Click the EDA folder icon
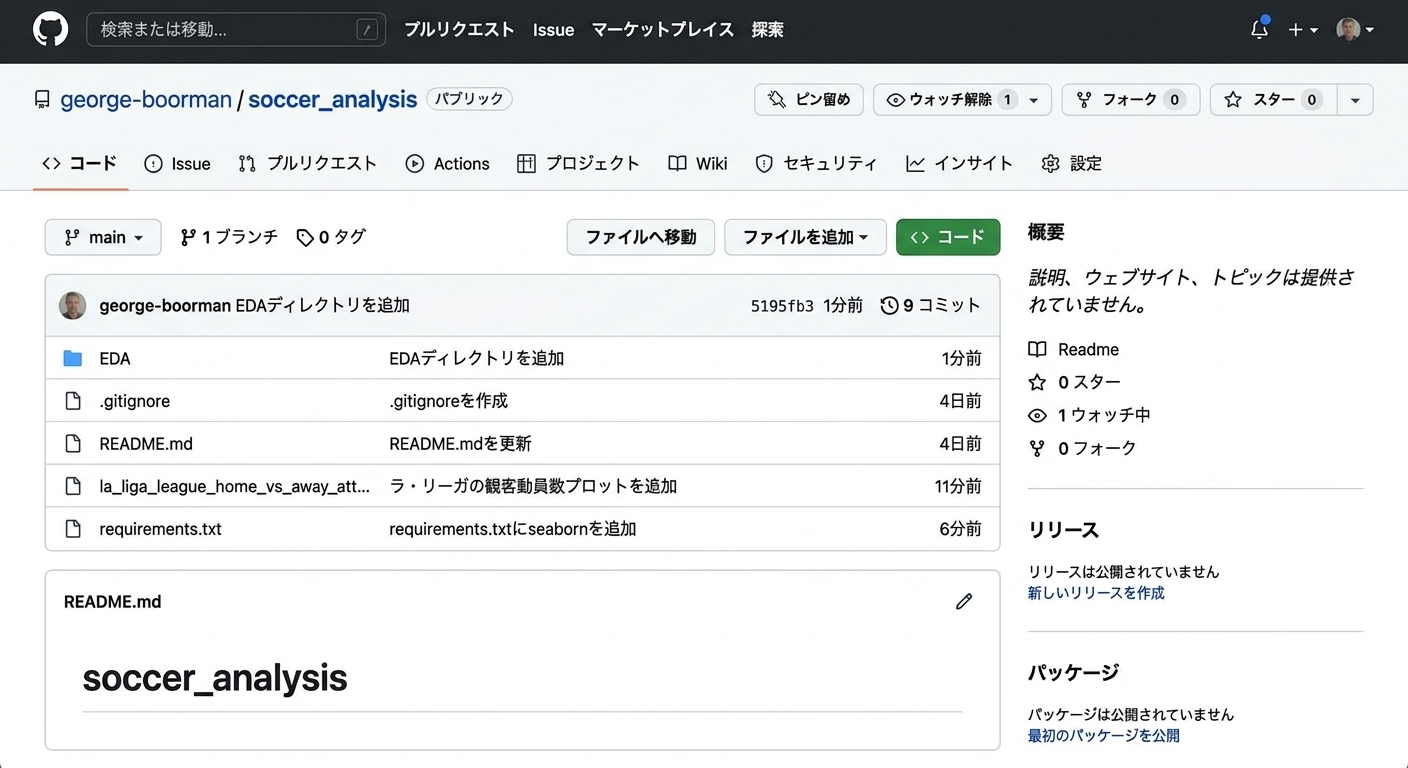 73,358
